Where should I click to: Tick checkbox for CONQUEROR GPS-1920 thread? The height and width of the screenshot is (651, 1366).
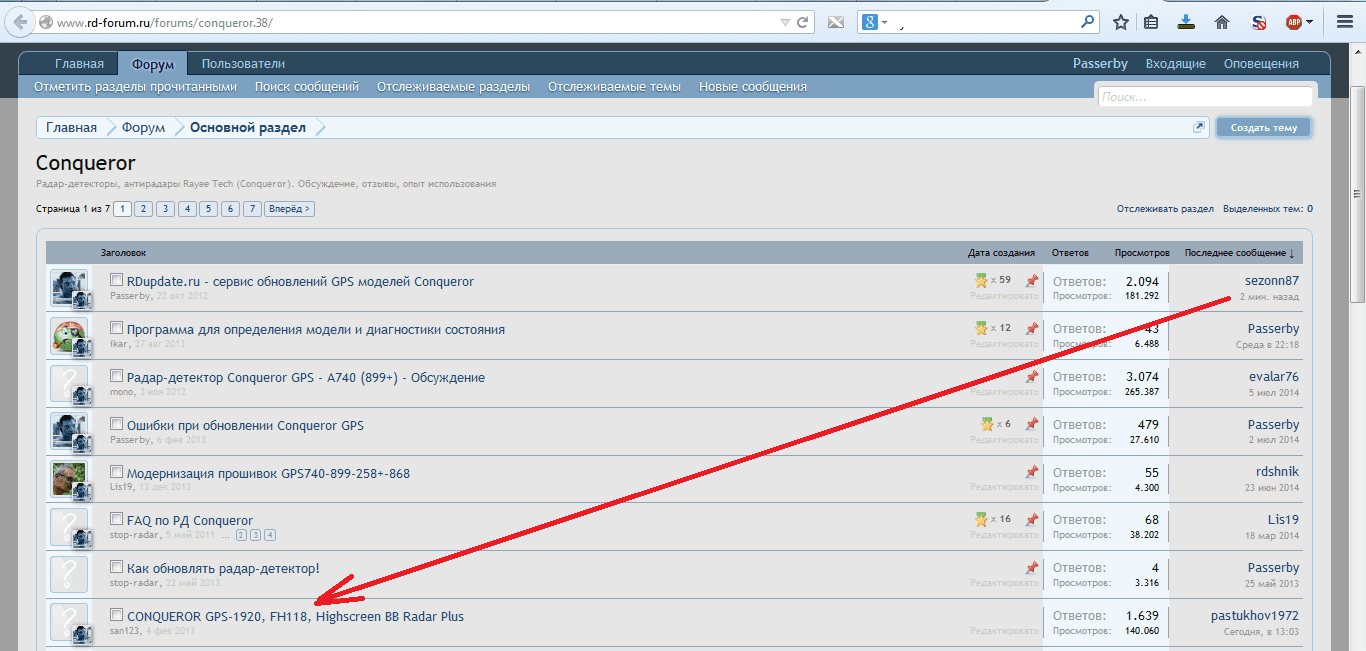point(116,616)
